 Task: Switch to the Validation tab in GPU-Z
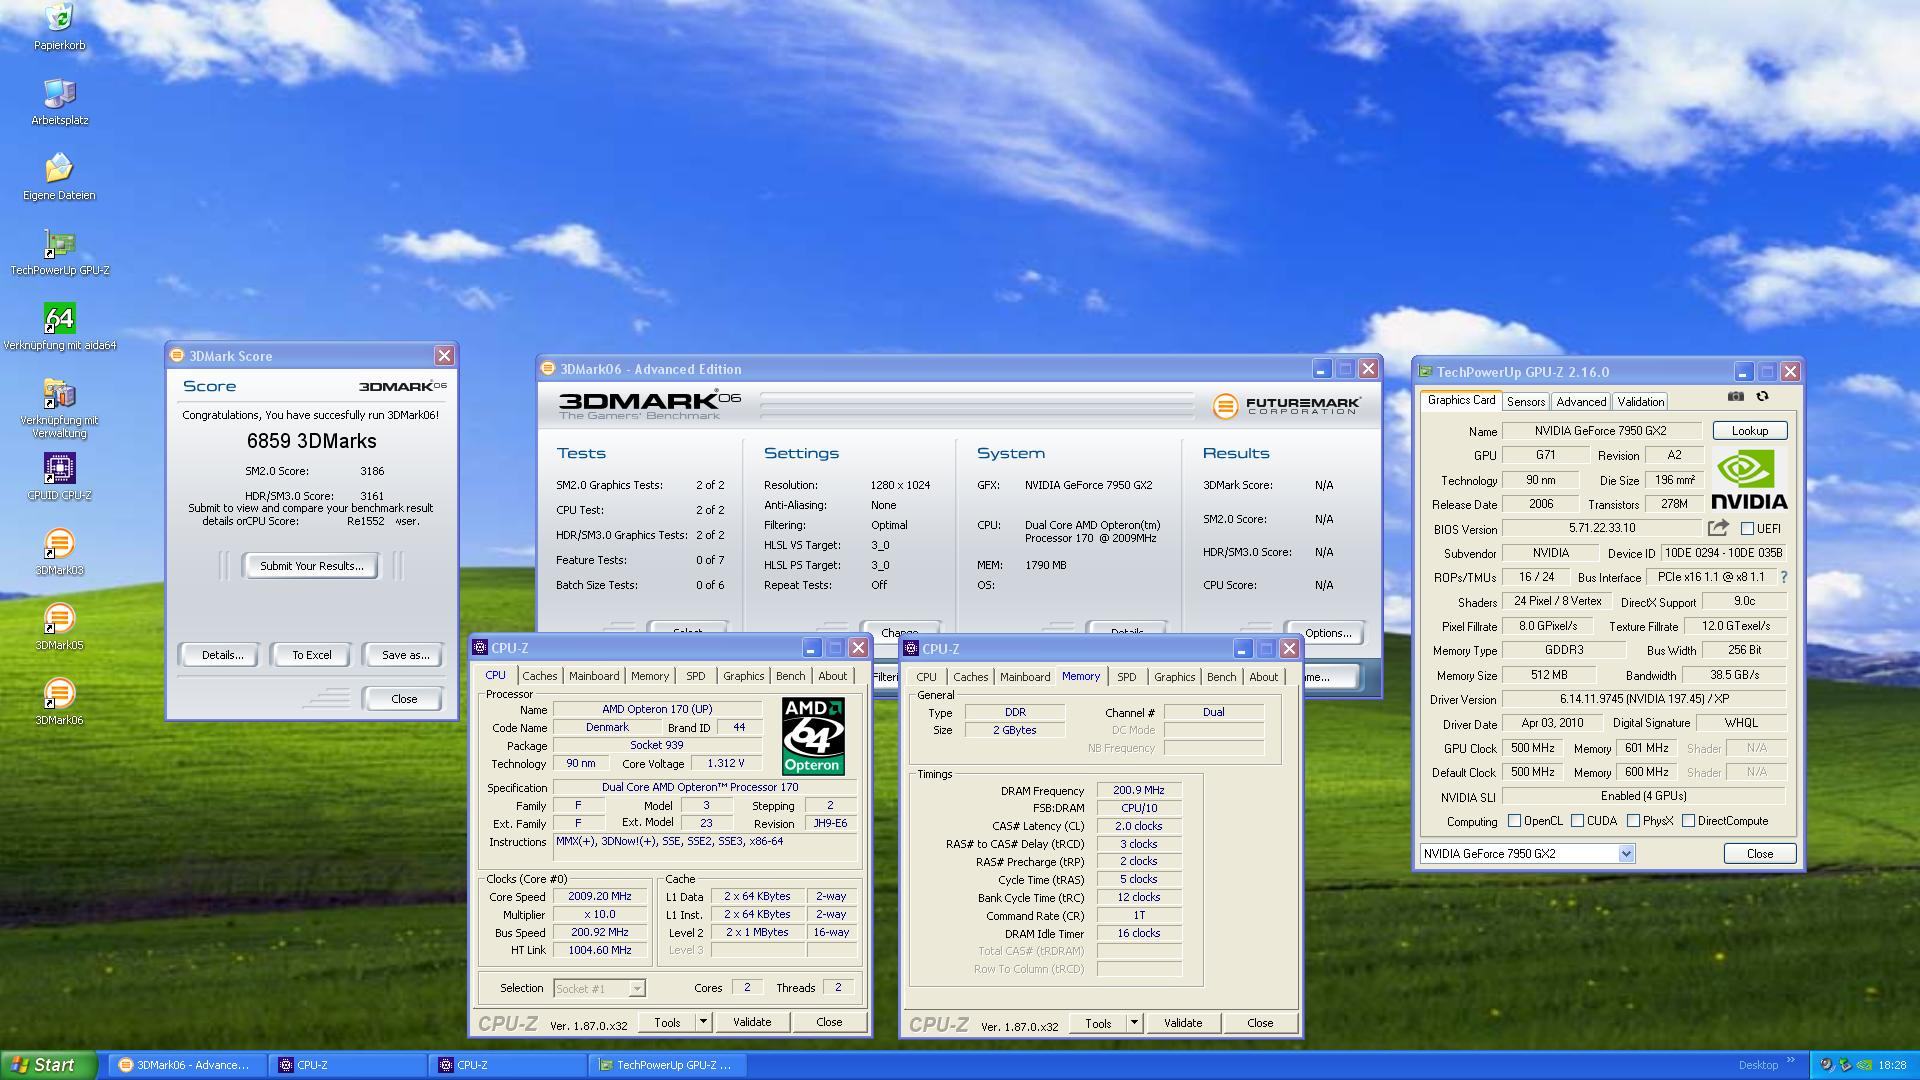(1641, 402)
